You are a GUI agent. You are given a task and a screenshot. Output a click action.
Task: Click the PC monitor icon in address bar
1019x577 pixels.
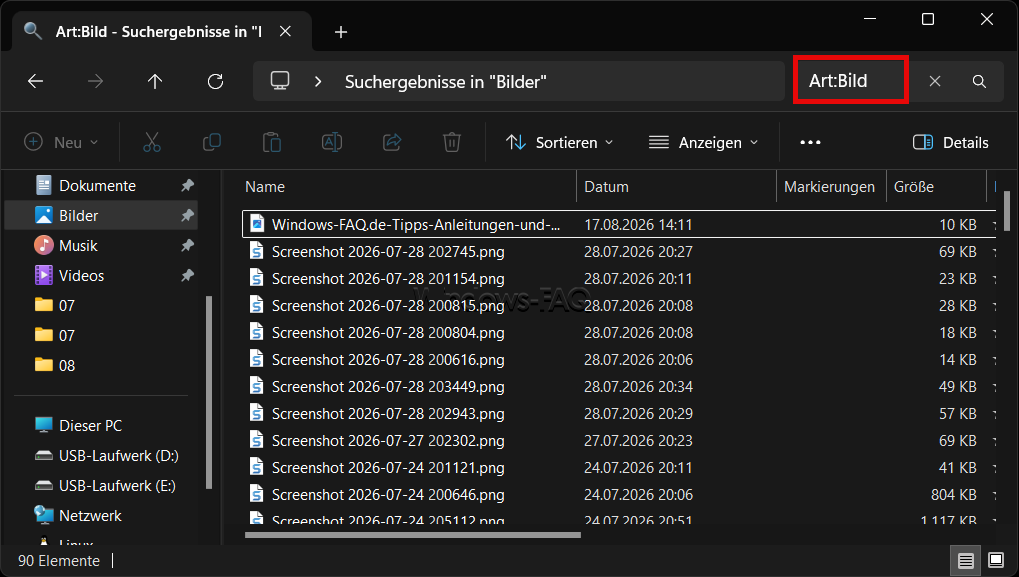(280, 81)
